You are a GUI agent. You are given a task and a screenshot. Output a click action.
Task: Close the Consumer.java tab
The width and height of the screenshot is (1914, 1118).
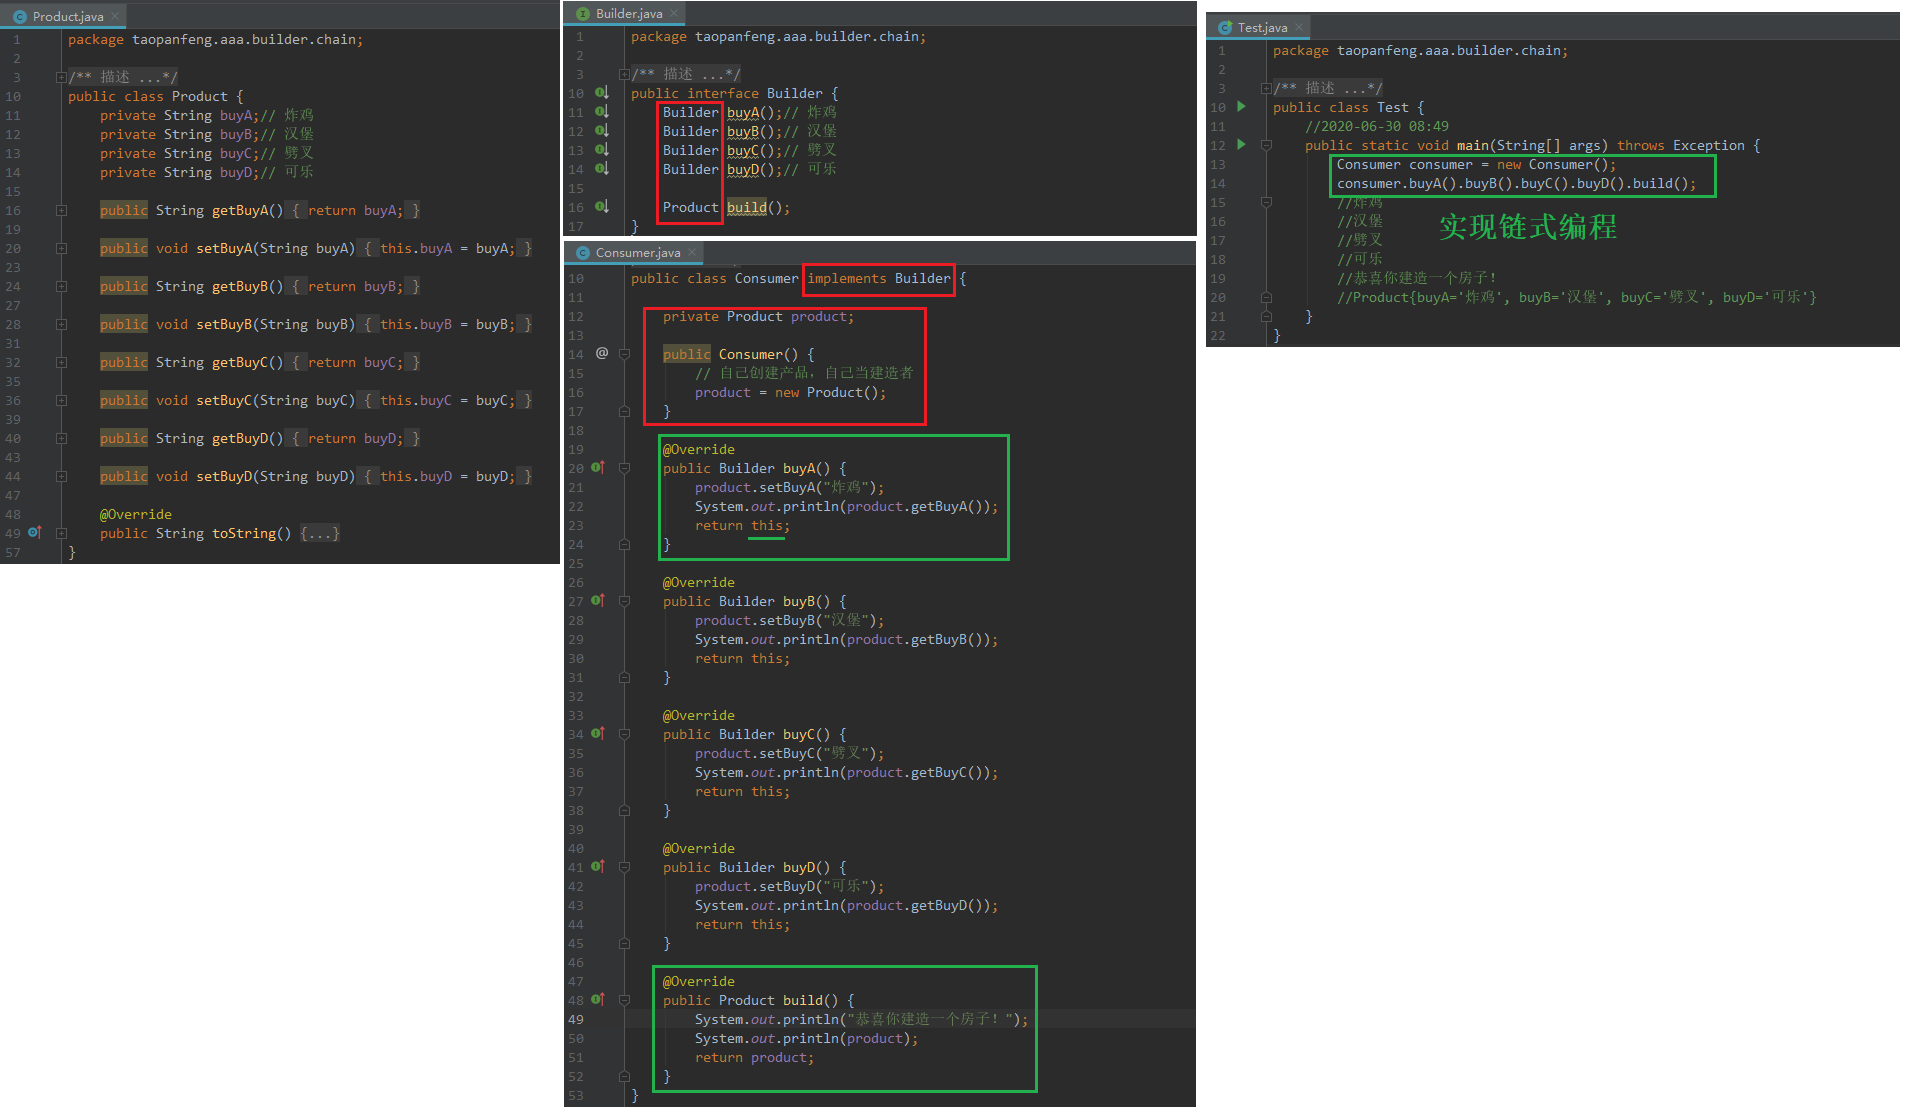(x=692, y=252)
